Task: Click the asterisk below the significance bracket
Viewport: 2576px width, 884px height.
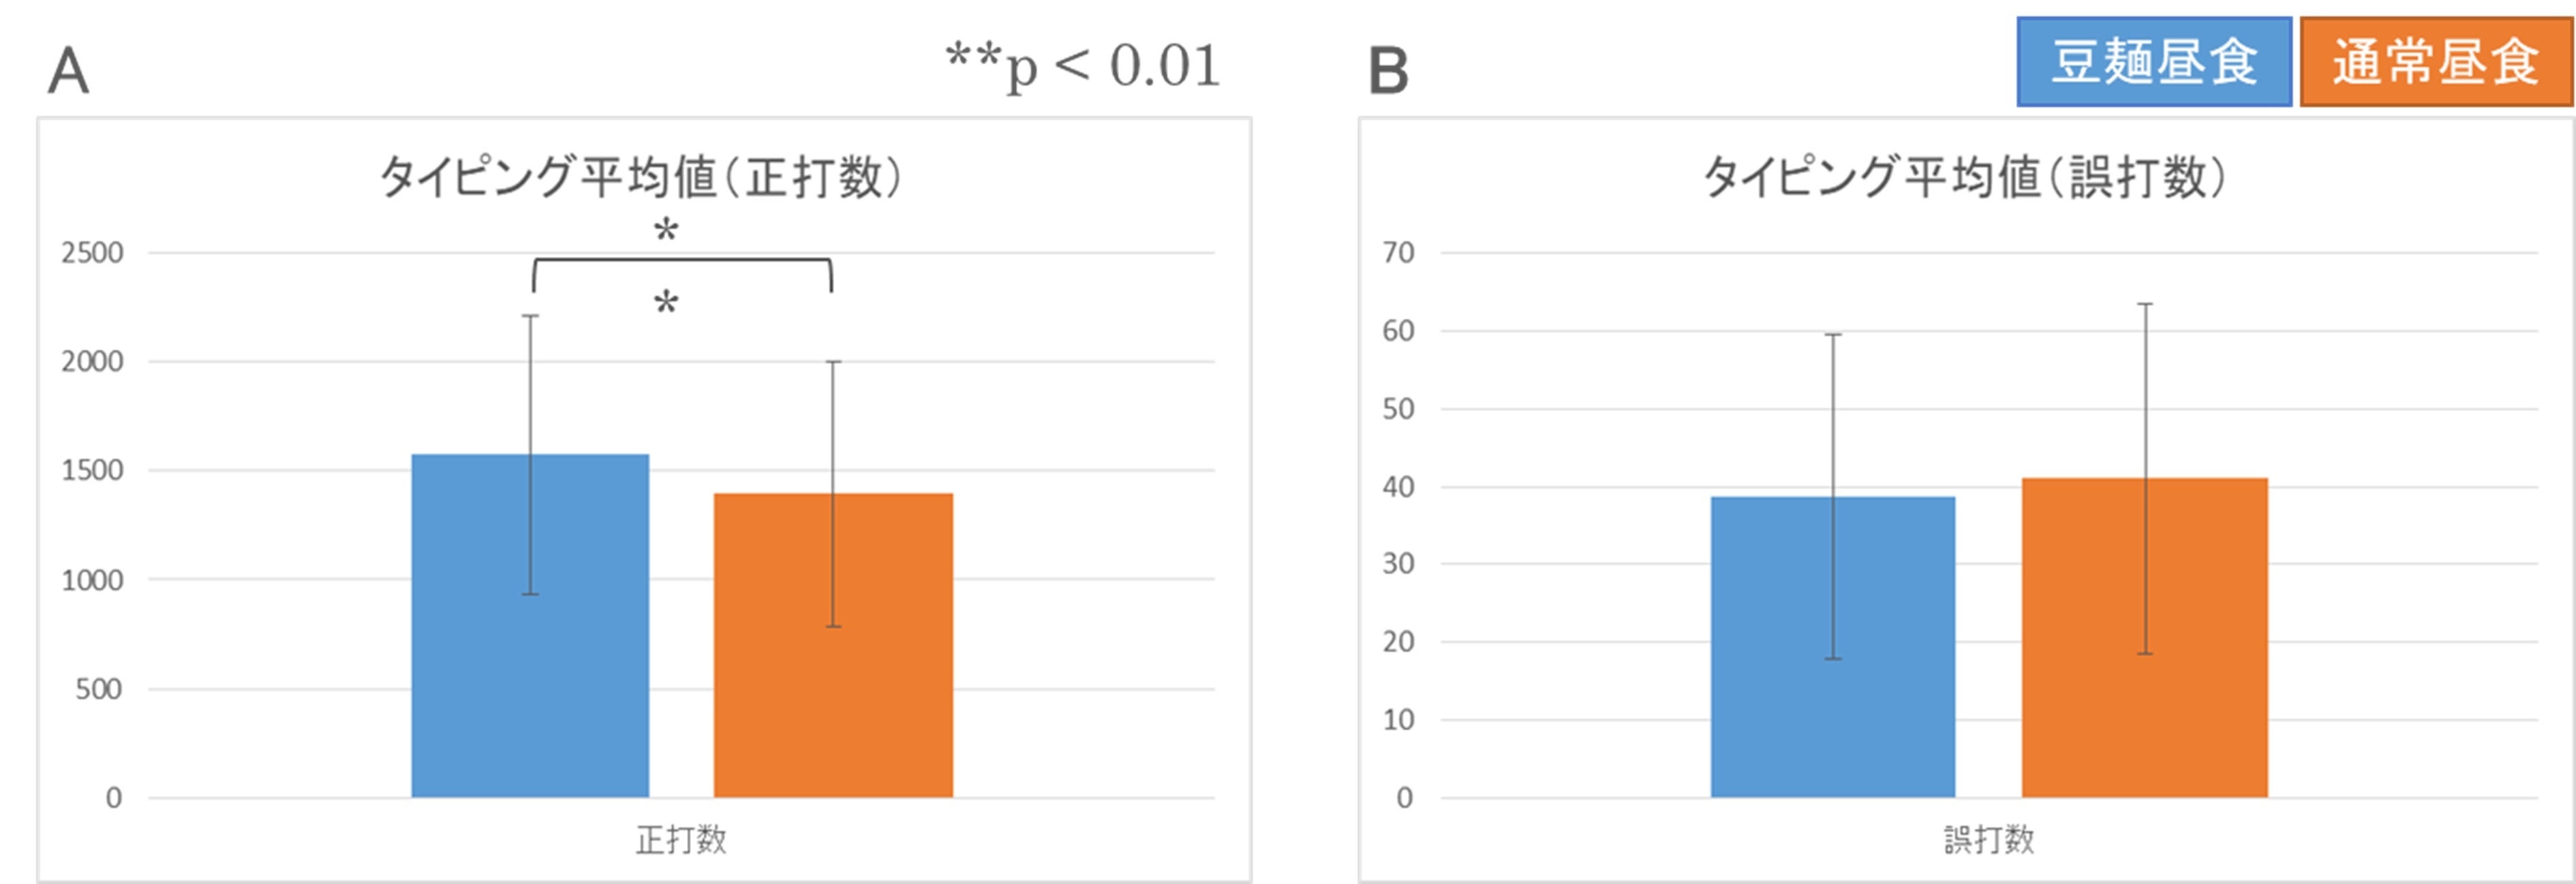Action: (666, 304)
